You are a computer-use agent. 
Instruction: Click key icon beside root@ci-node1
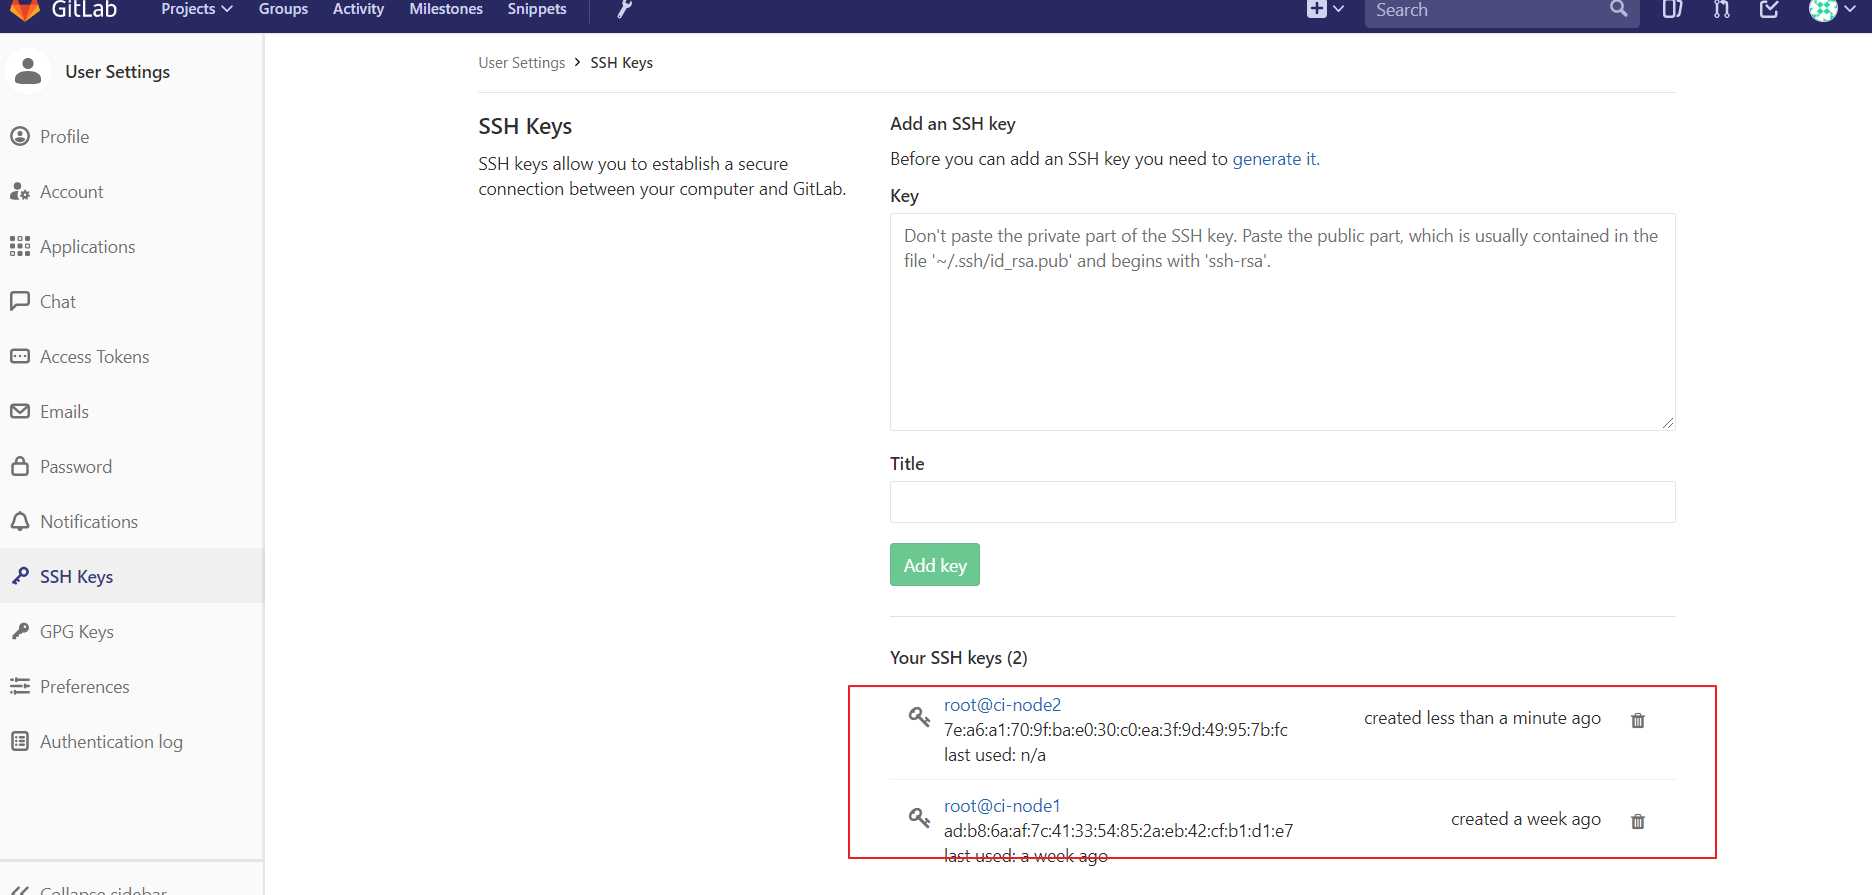pyautogui.click(x=919, y=817)
